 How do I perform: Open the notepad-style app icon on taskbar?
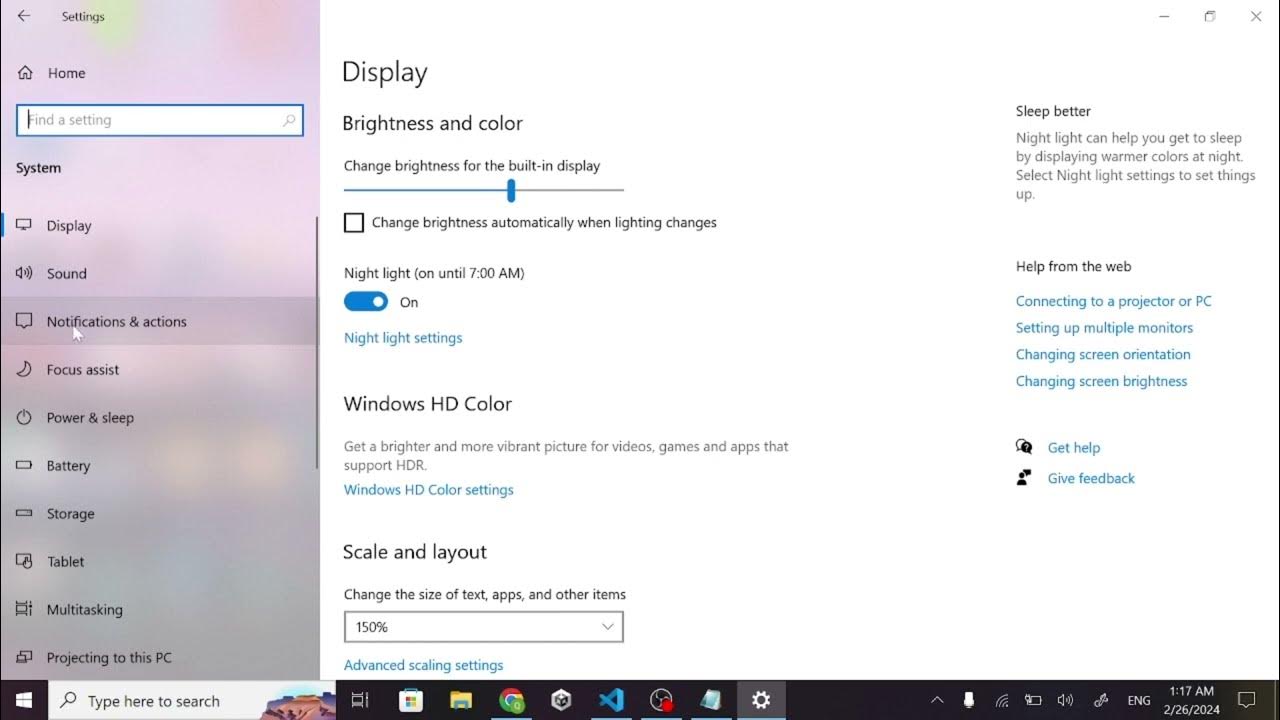pyautogui.click(x=711, y=700)
